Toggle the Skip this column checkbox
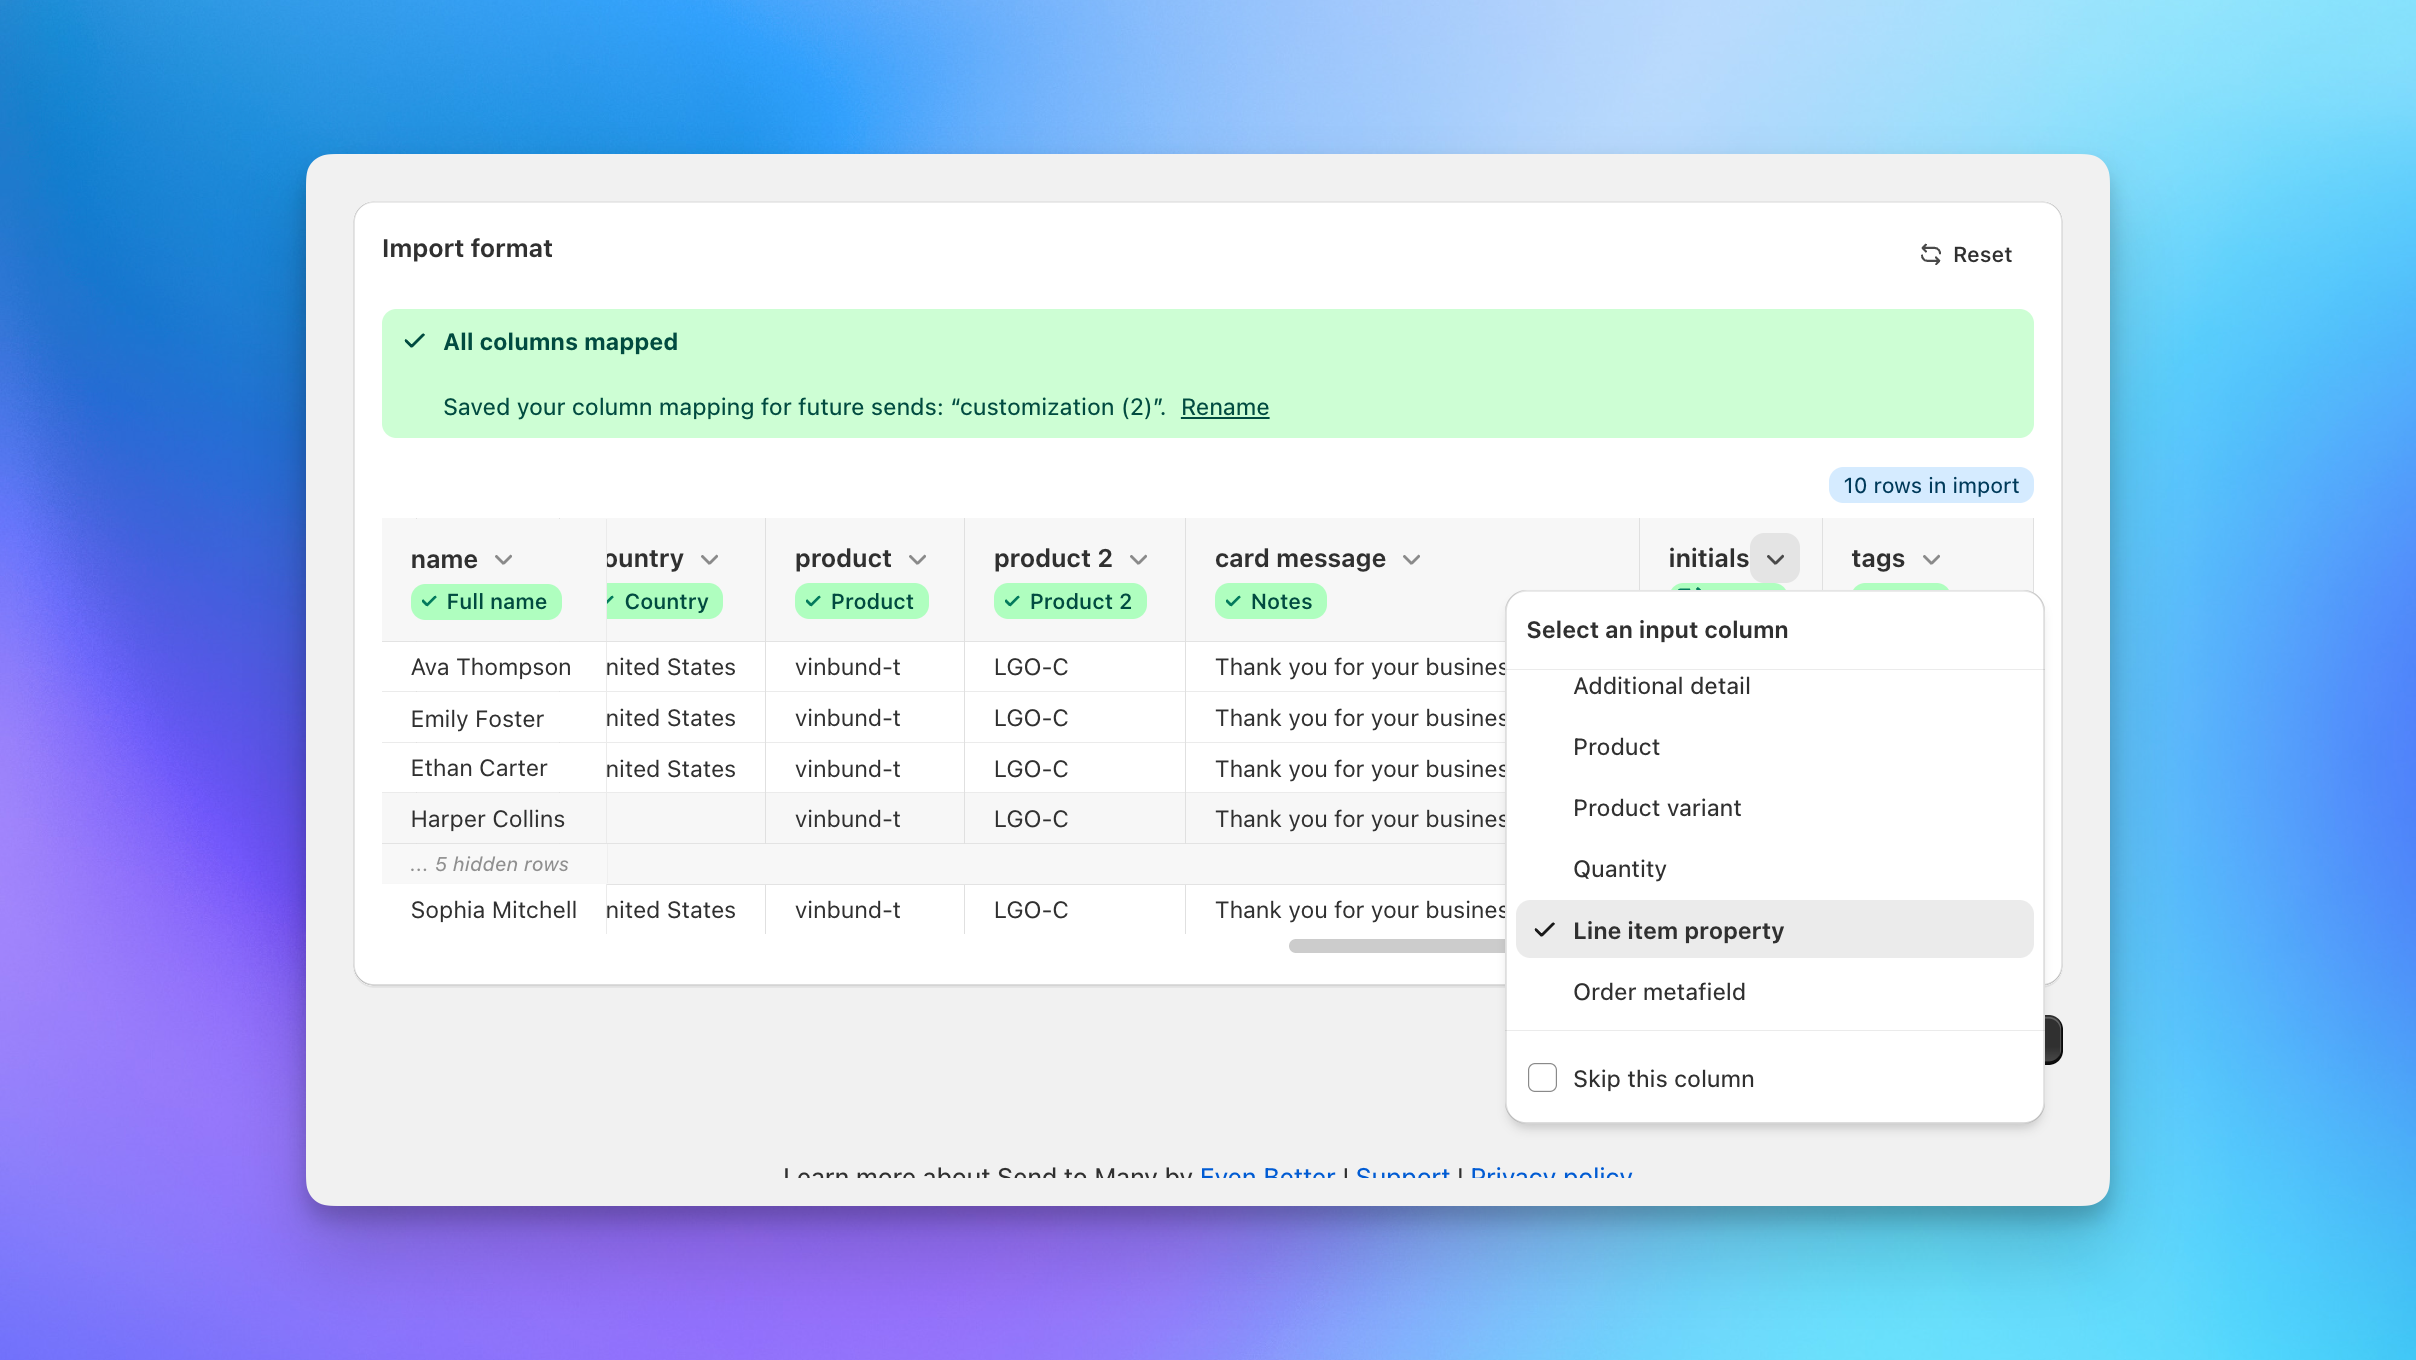2416x1360 pixels. click(x=1542, y=1078)
